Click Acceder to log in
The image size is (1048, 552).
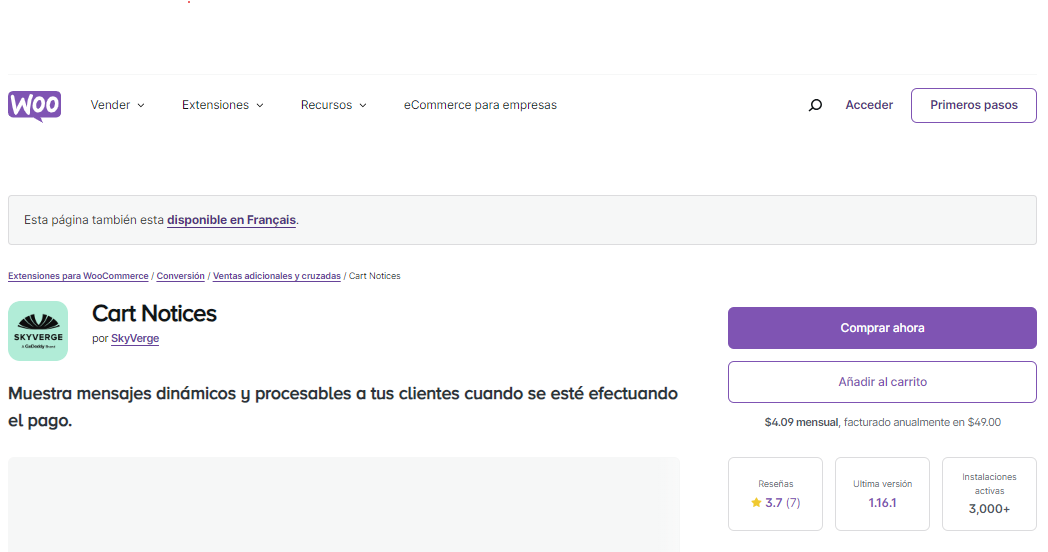(869, 105)
